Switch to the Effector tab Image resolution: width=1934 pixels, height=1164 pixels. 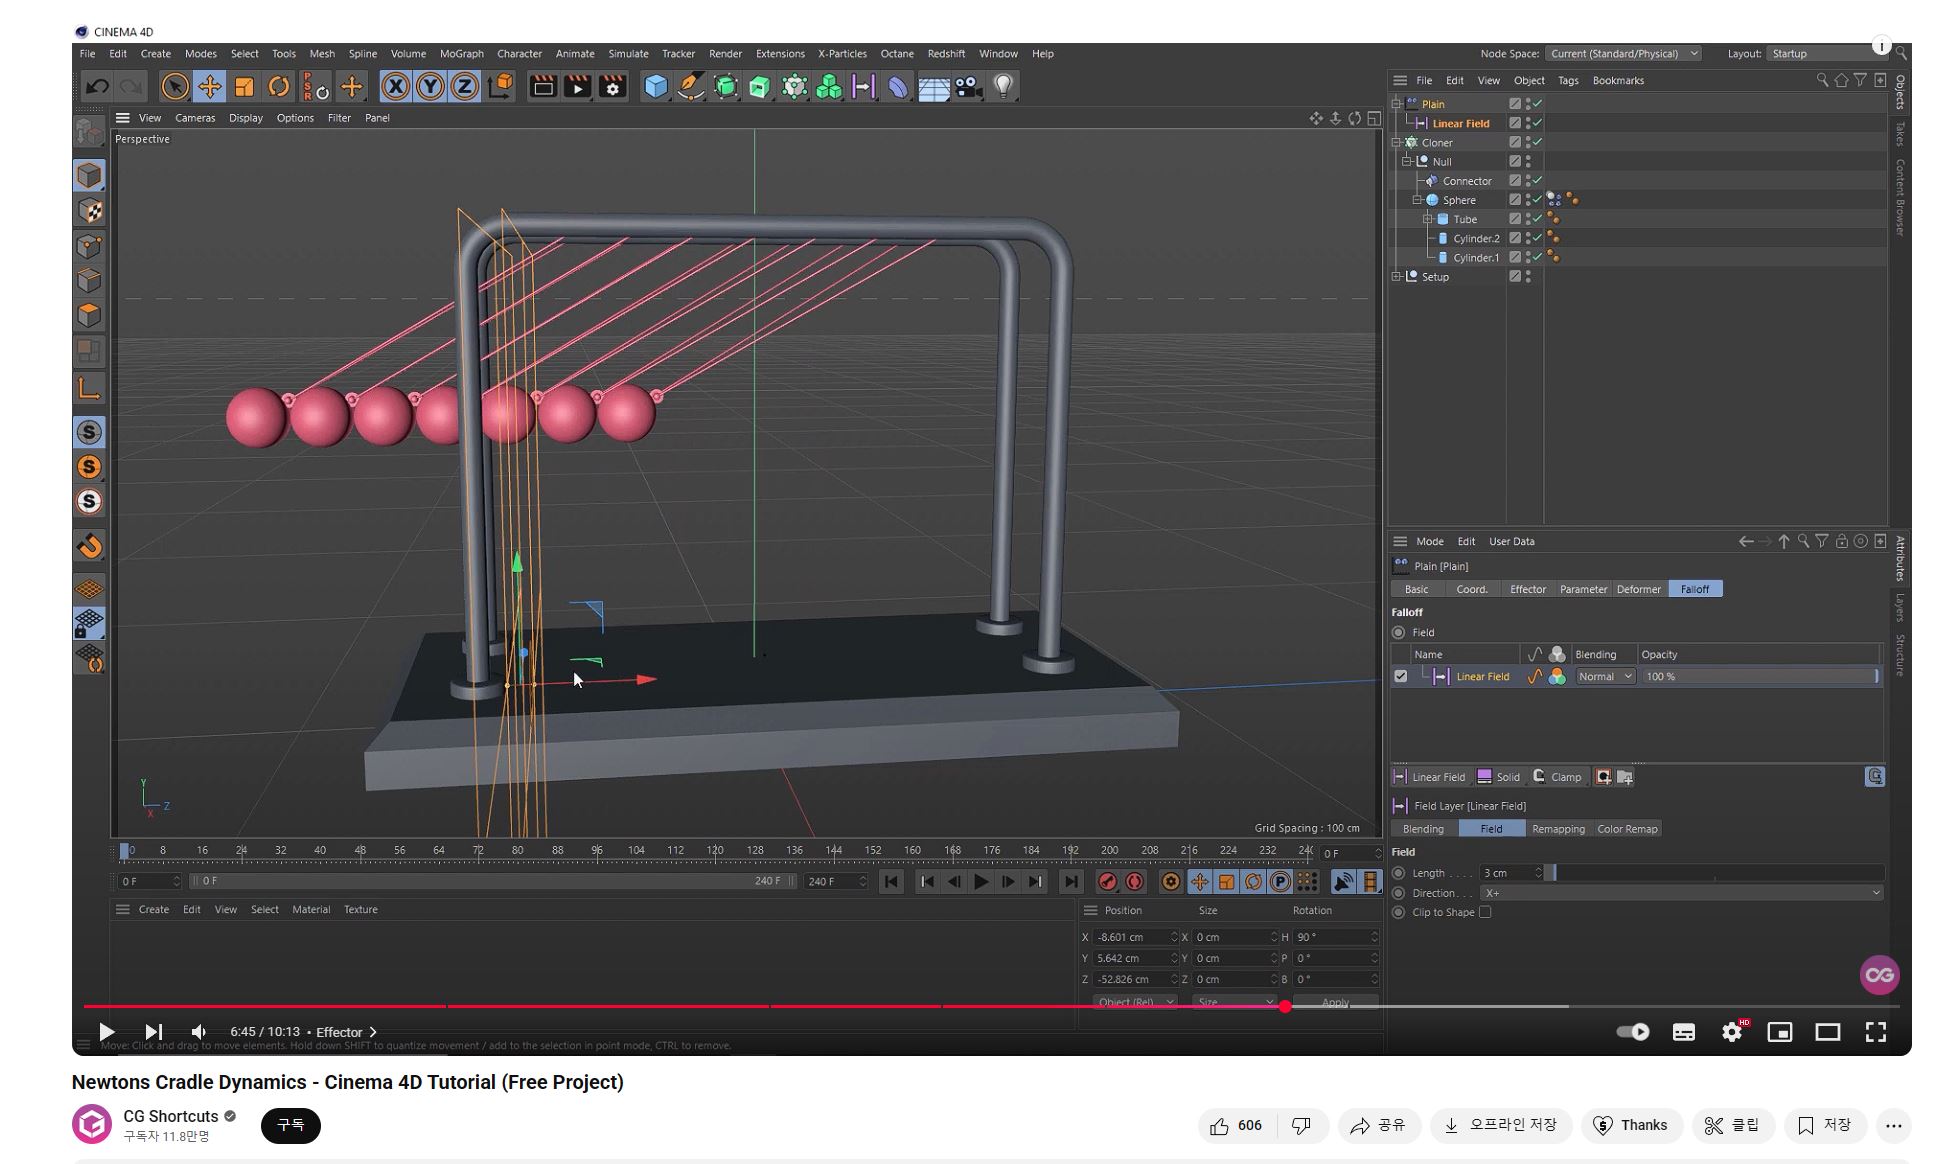click(1527, 590)
